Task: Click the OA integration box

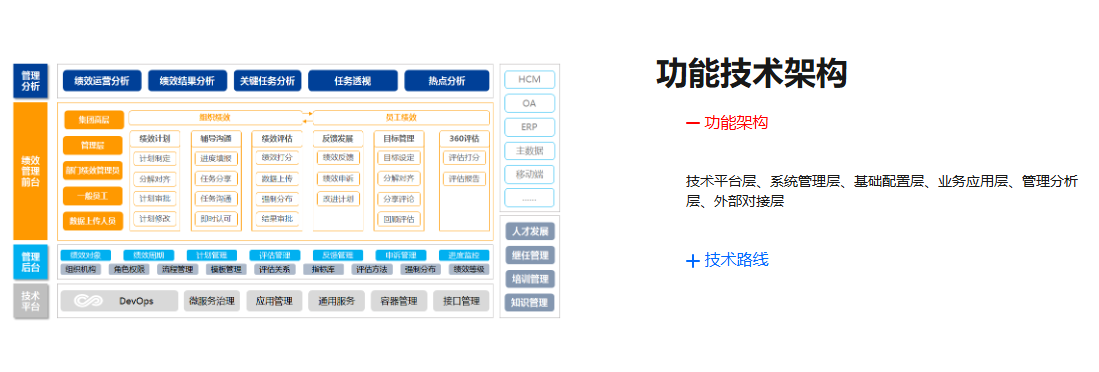Action: tap(530, 104)
